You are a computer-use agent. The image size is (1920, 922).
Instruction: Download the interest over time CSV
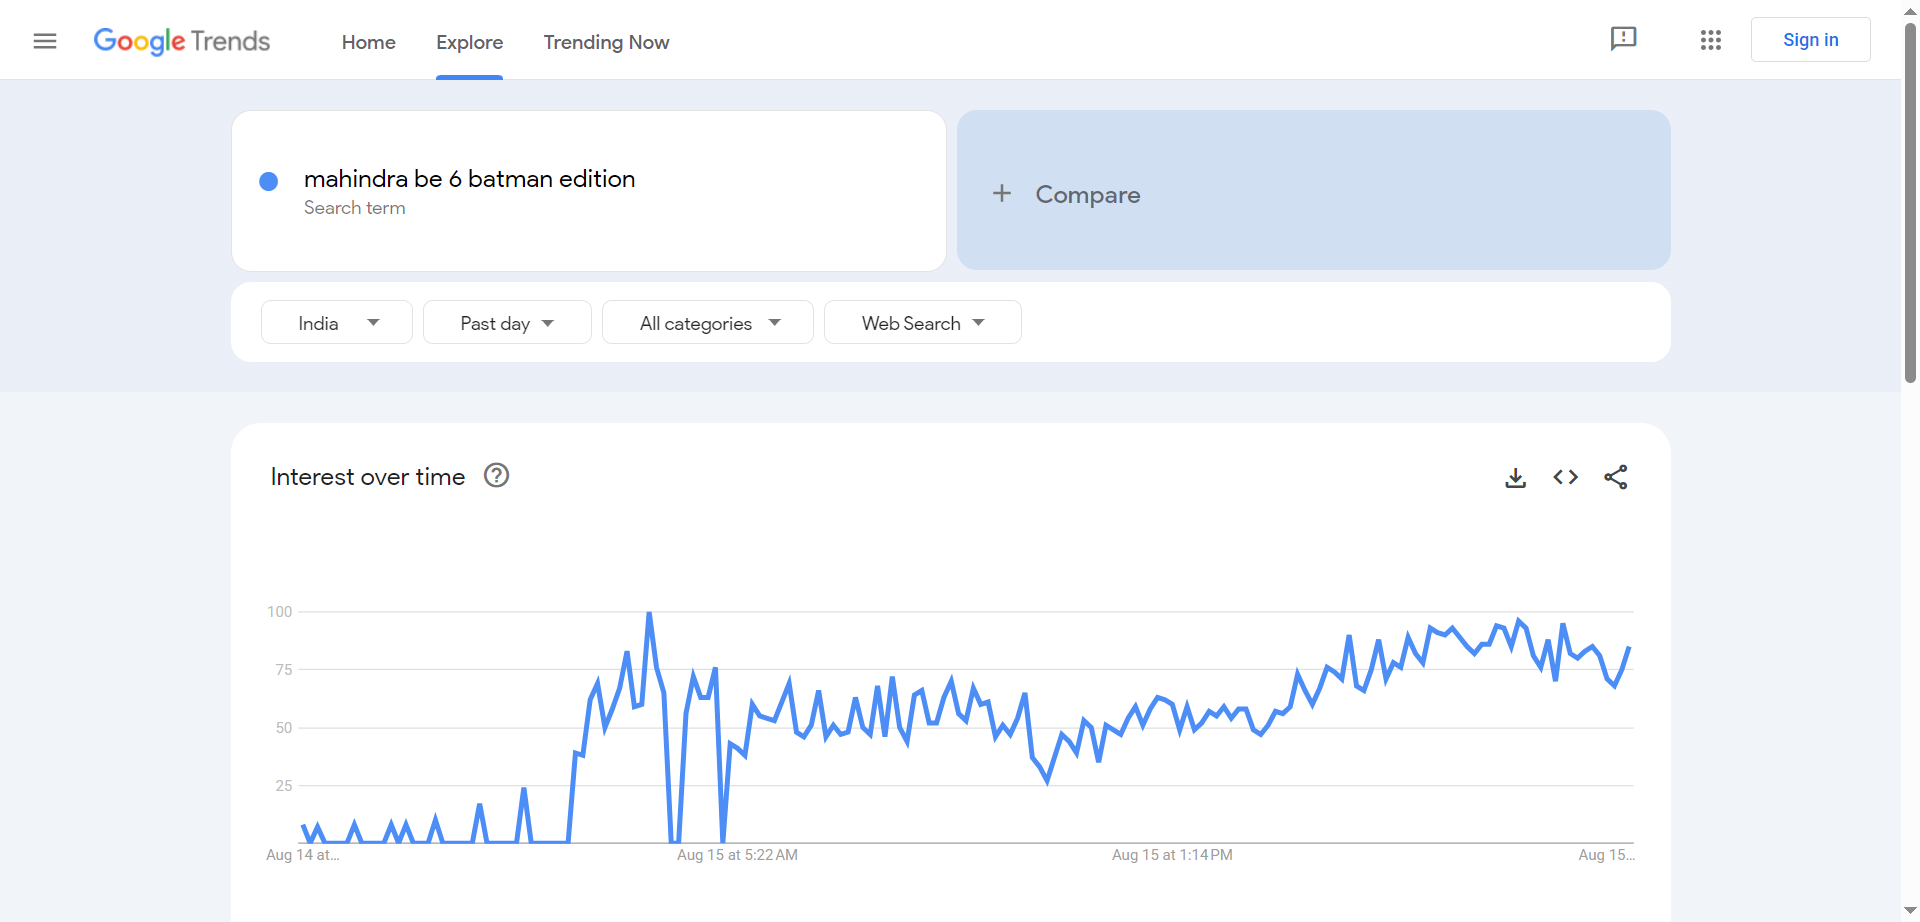click(1516, 477)
